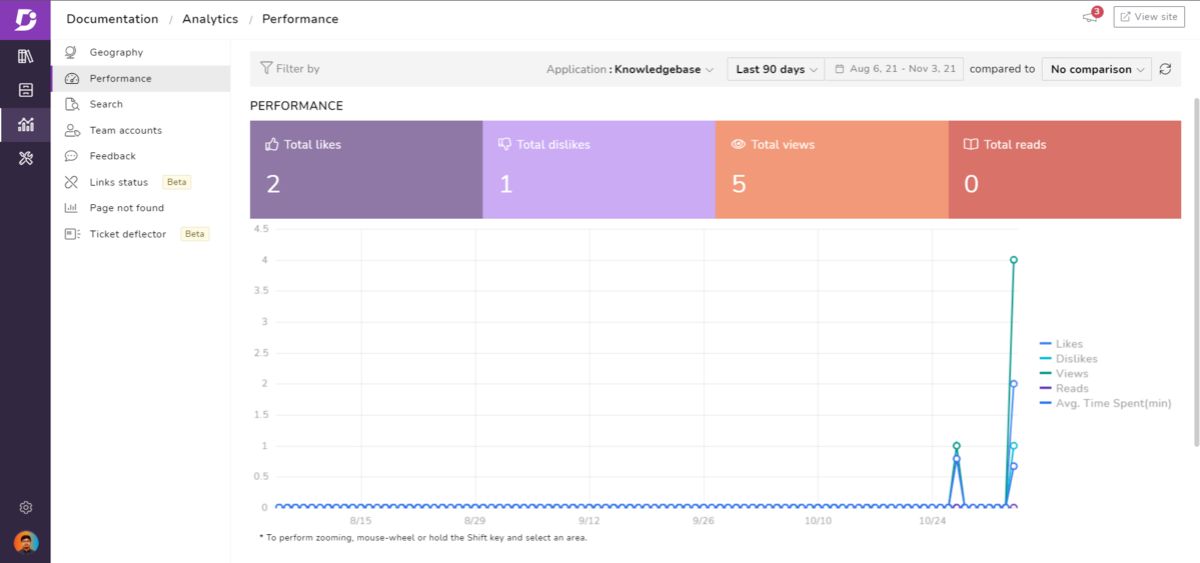Click the book icon on Total reads
Image resolution: width=1200 pixels, height=563 pixels.
pyautogui.click(x=971, y=144)
